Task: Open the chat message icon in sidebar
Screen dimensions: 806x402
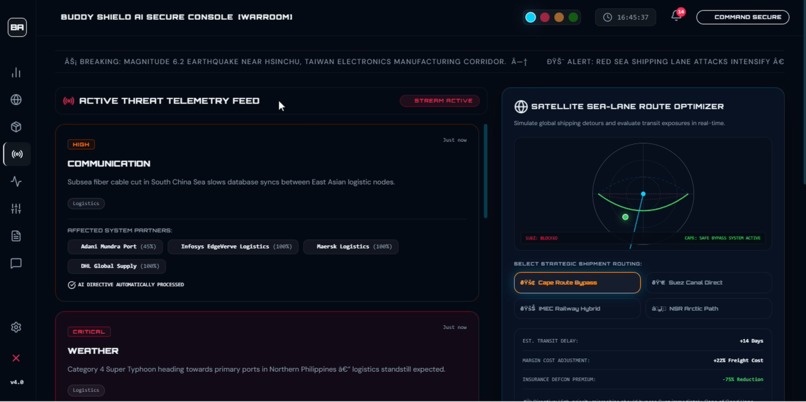Action: click(x=16, y=263)
